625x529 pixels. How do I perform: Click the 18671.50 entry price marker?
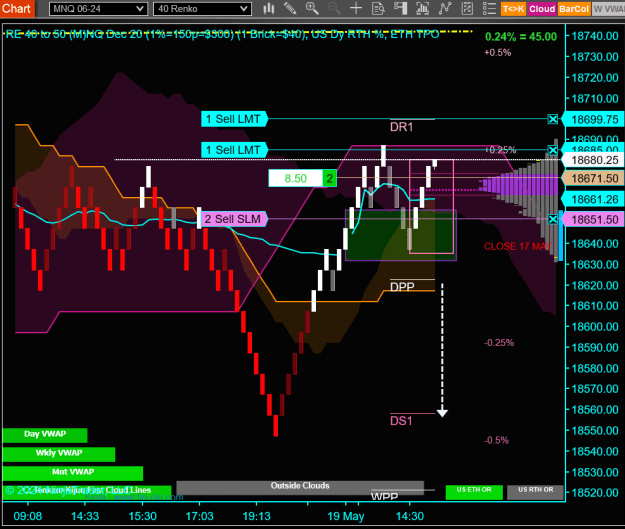click(x=593, y=178)
